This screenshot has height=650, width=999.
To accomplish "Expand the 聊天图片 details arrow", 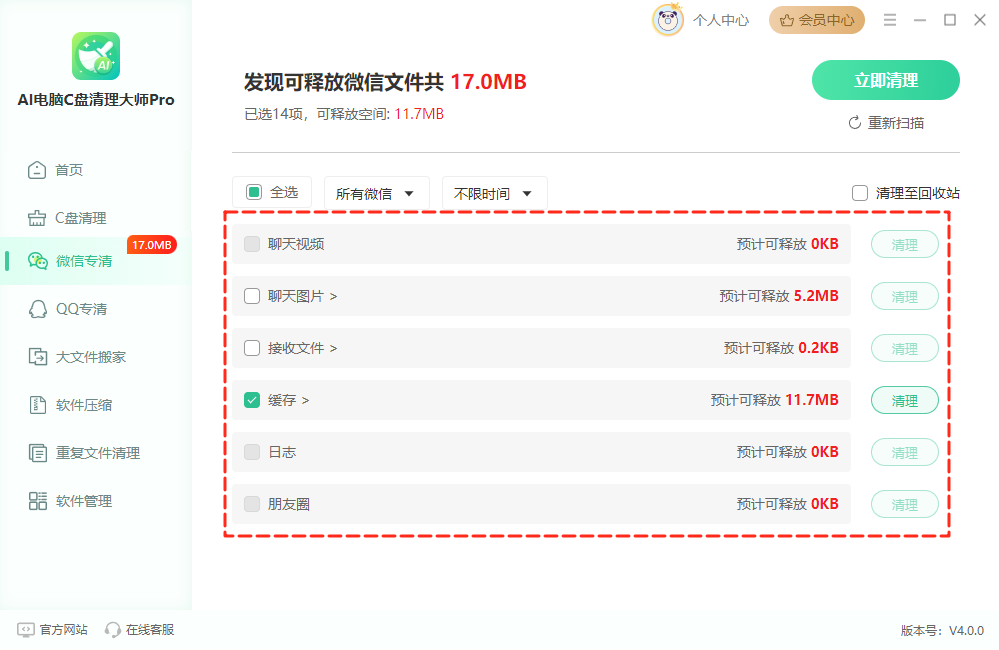I will click(333, 296).
